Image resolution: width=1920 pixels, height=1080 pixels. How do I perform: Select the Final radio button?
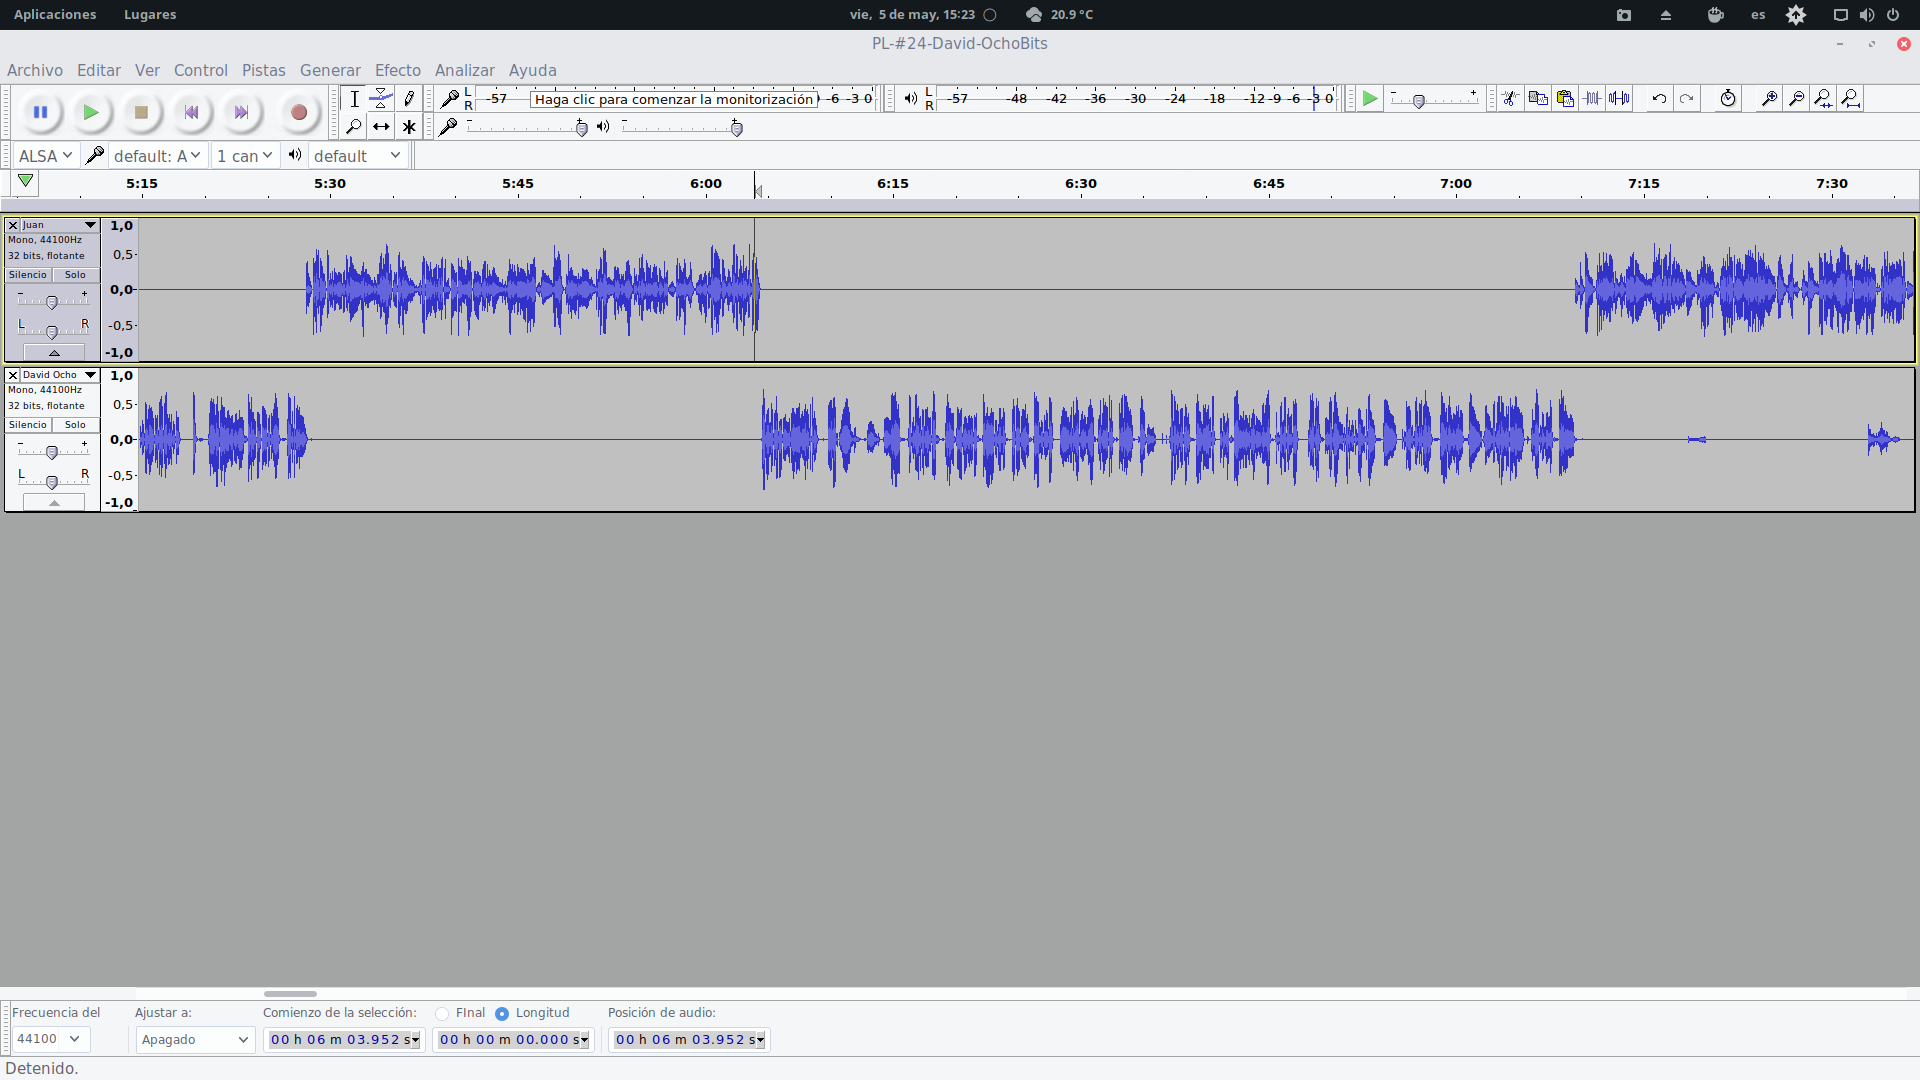(x=442, y=1013)
